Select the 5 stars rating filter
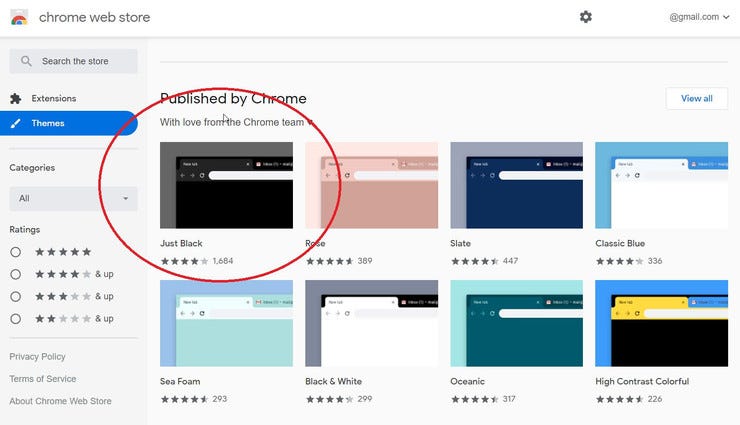 (16, 252)
